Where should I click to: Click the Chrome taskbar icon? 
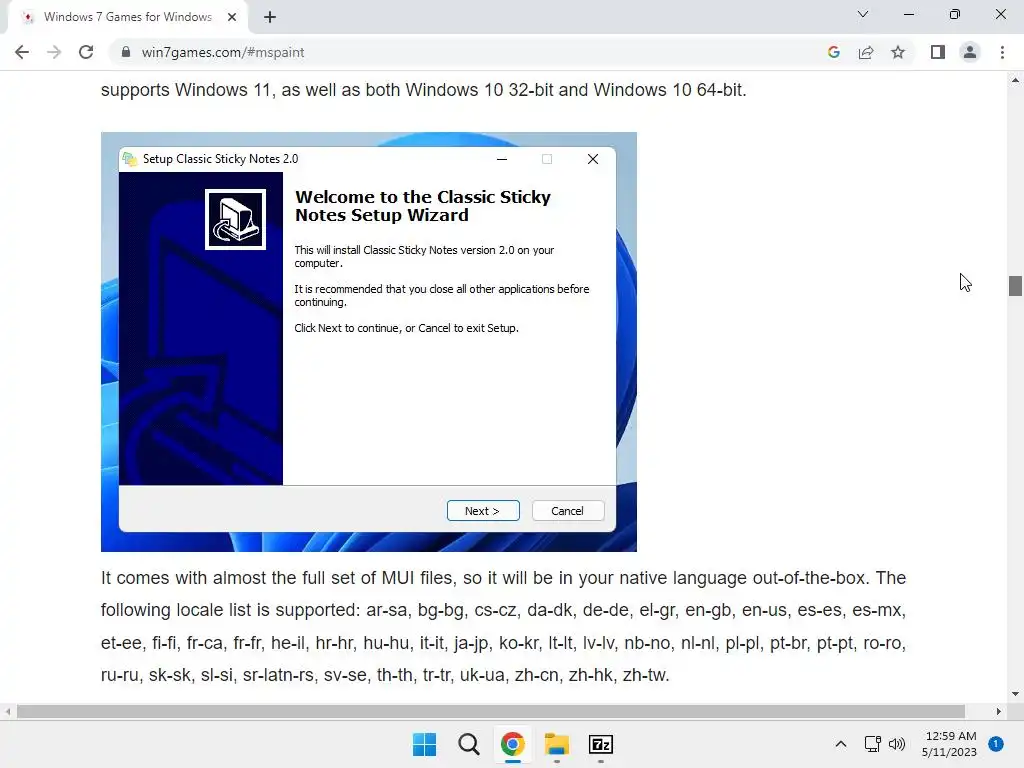click(x=513, y=744)
